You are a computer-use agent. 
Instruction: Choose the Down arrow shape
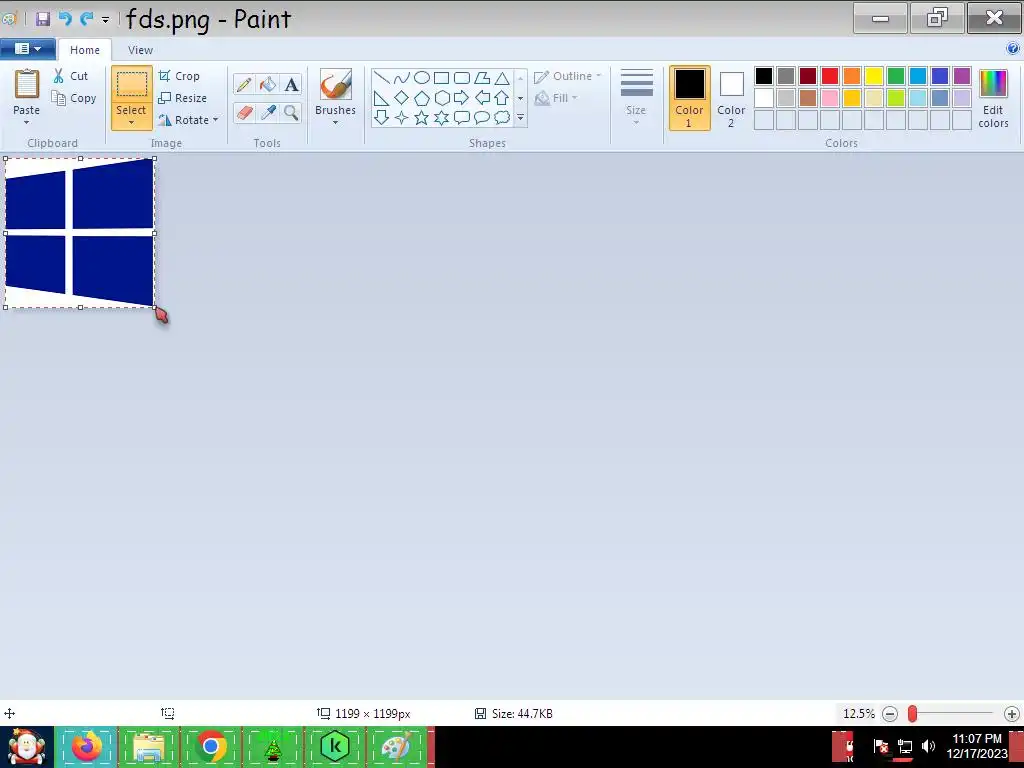[381, 118]
